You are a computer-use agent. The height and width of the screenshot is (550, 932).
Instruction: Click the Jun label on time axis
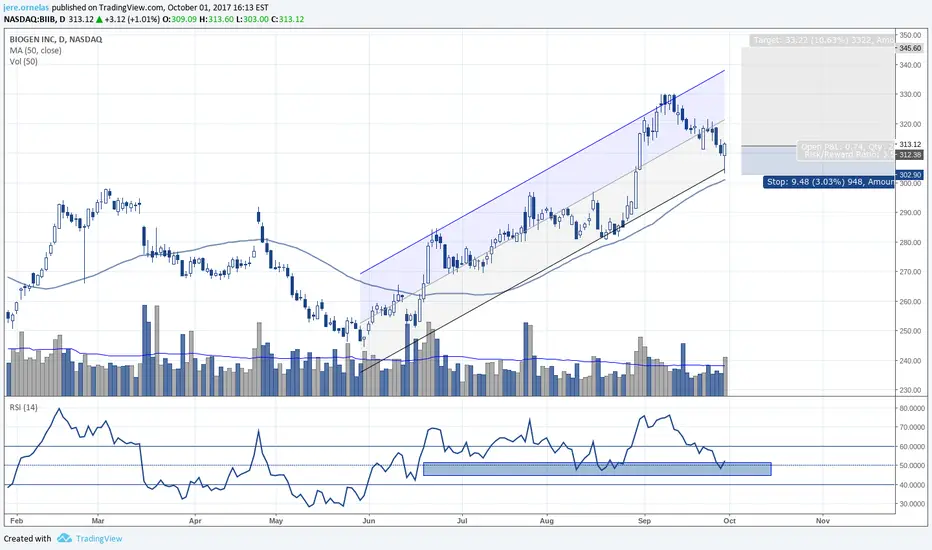(x=369, y=521)
